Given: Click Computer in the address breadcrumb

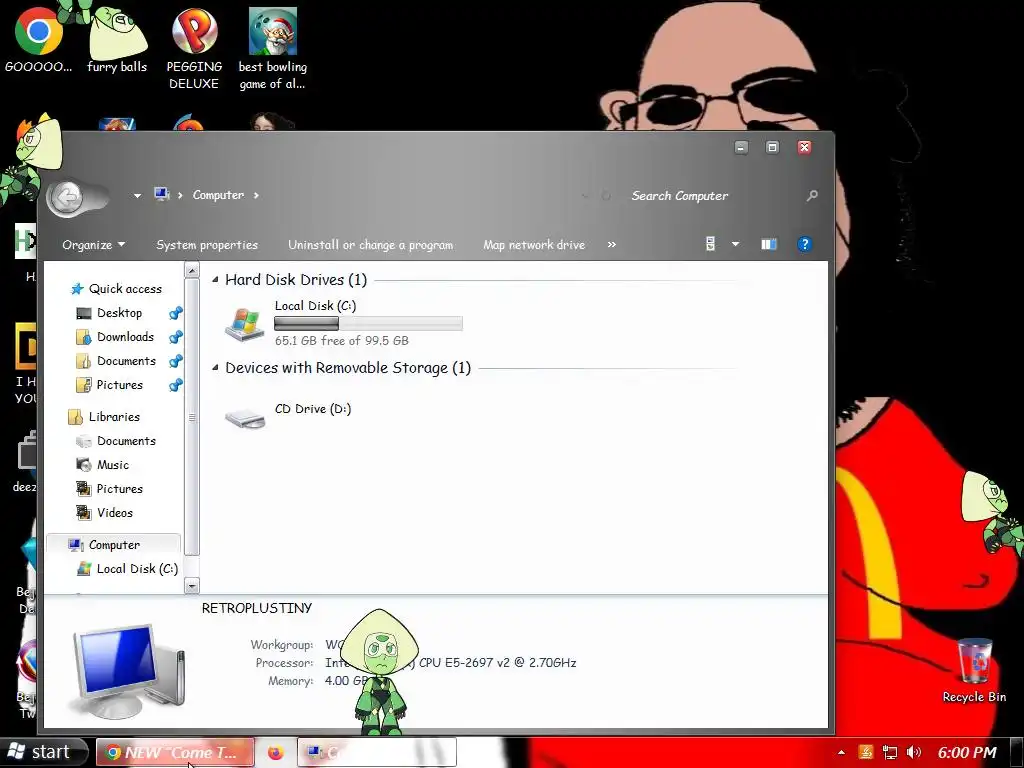Looking at the screenshot, I should tap(218, 195).
